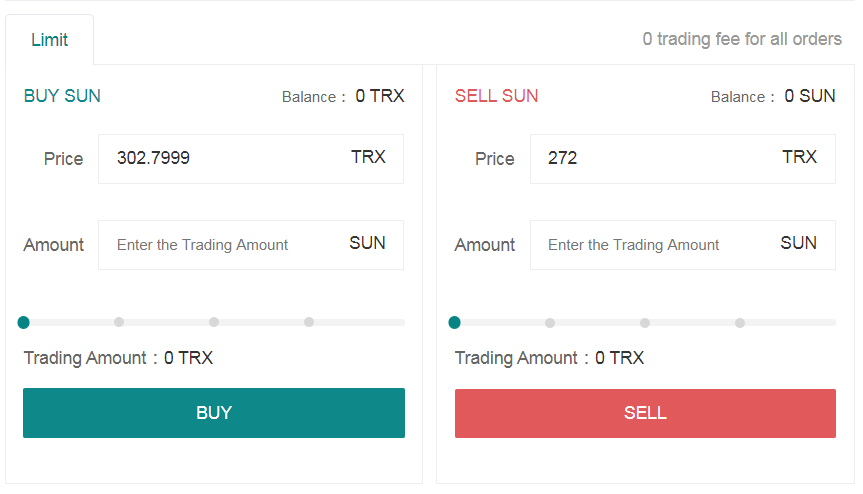
Task: Set sell slider to the fourth dot
Action: 740,322
